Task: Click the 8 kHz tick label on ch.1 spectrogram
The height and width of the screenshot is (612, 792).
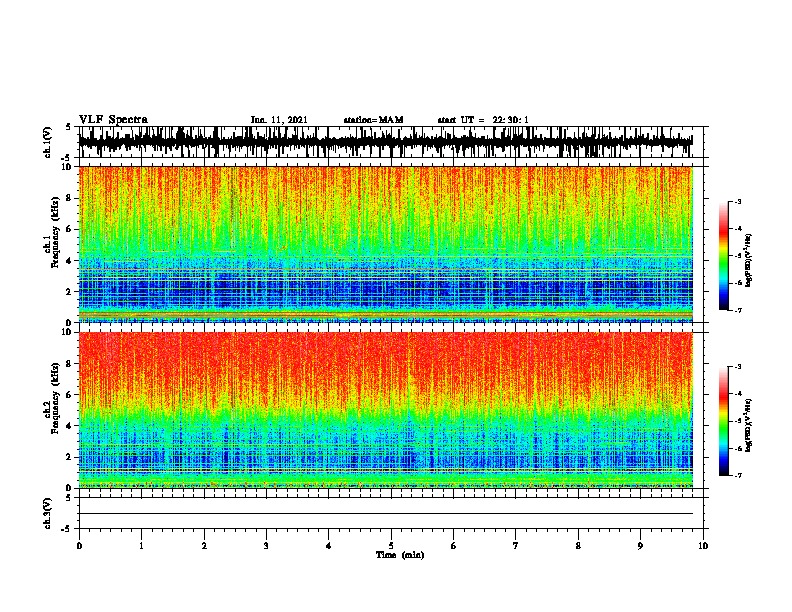Action: [69, 198]
